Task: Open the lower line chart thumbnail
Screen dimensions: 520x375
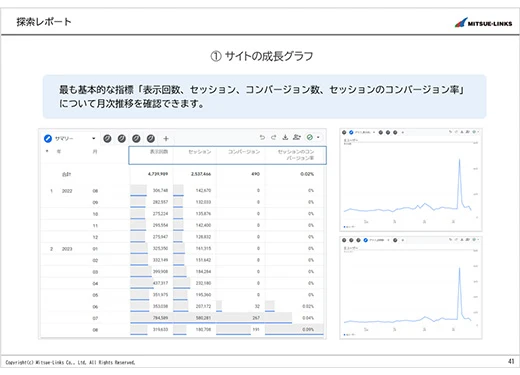Action: 411,288
